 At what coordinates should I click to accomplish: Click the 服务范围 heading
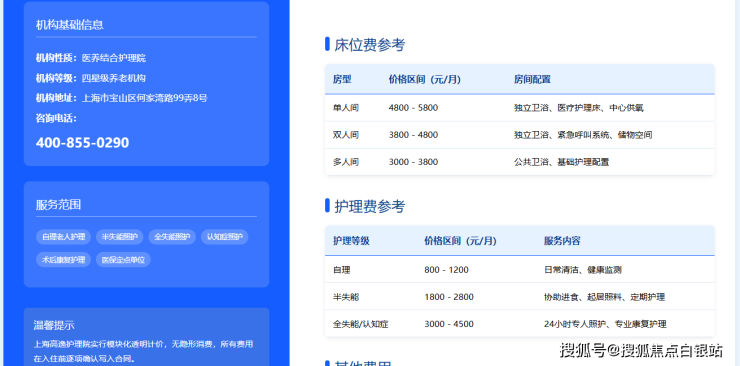tap(59, 204)
